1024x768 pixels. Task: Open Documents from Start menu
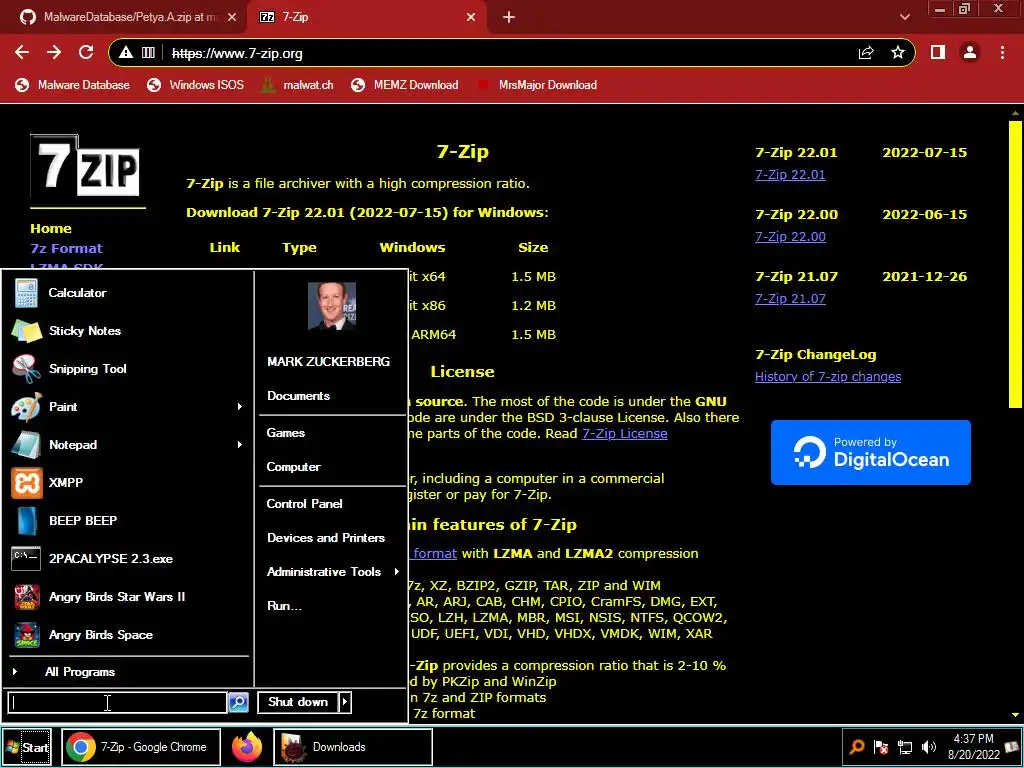pyautogui.click(x=298, y=396)
